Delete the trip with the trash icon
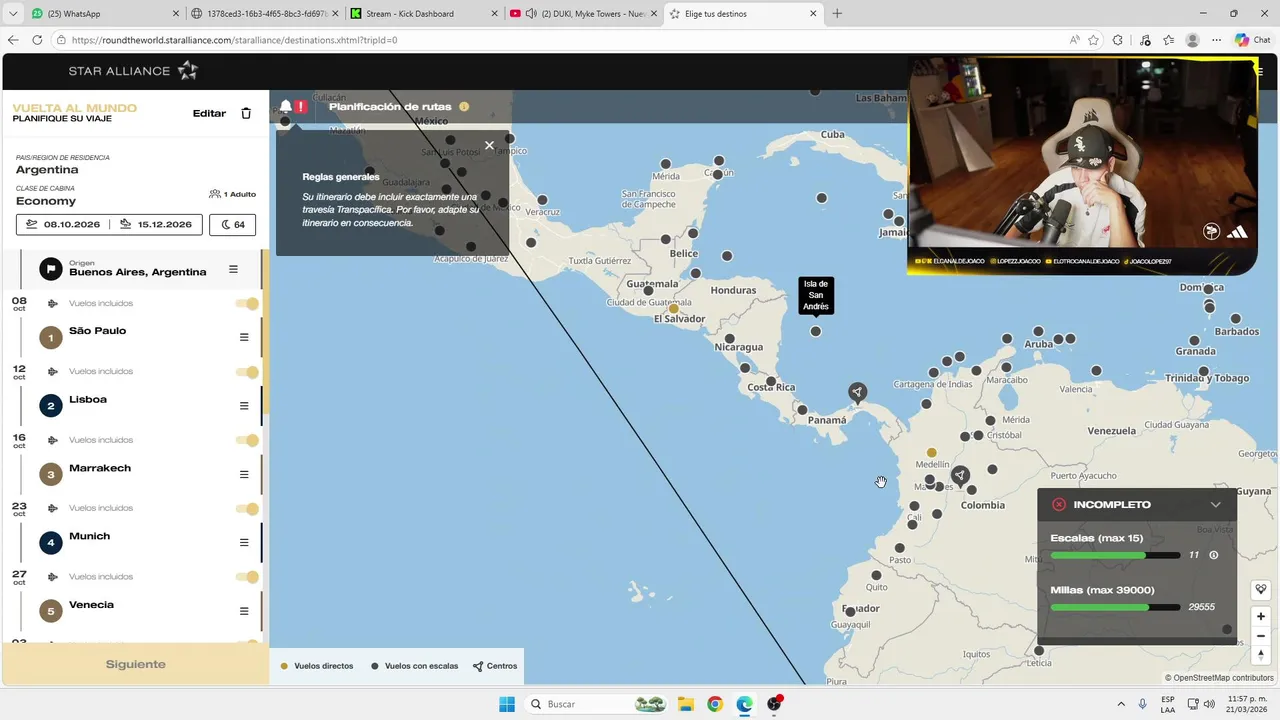1280x720 pixels. point(246,113)
